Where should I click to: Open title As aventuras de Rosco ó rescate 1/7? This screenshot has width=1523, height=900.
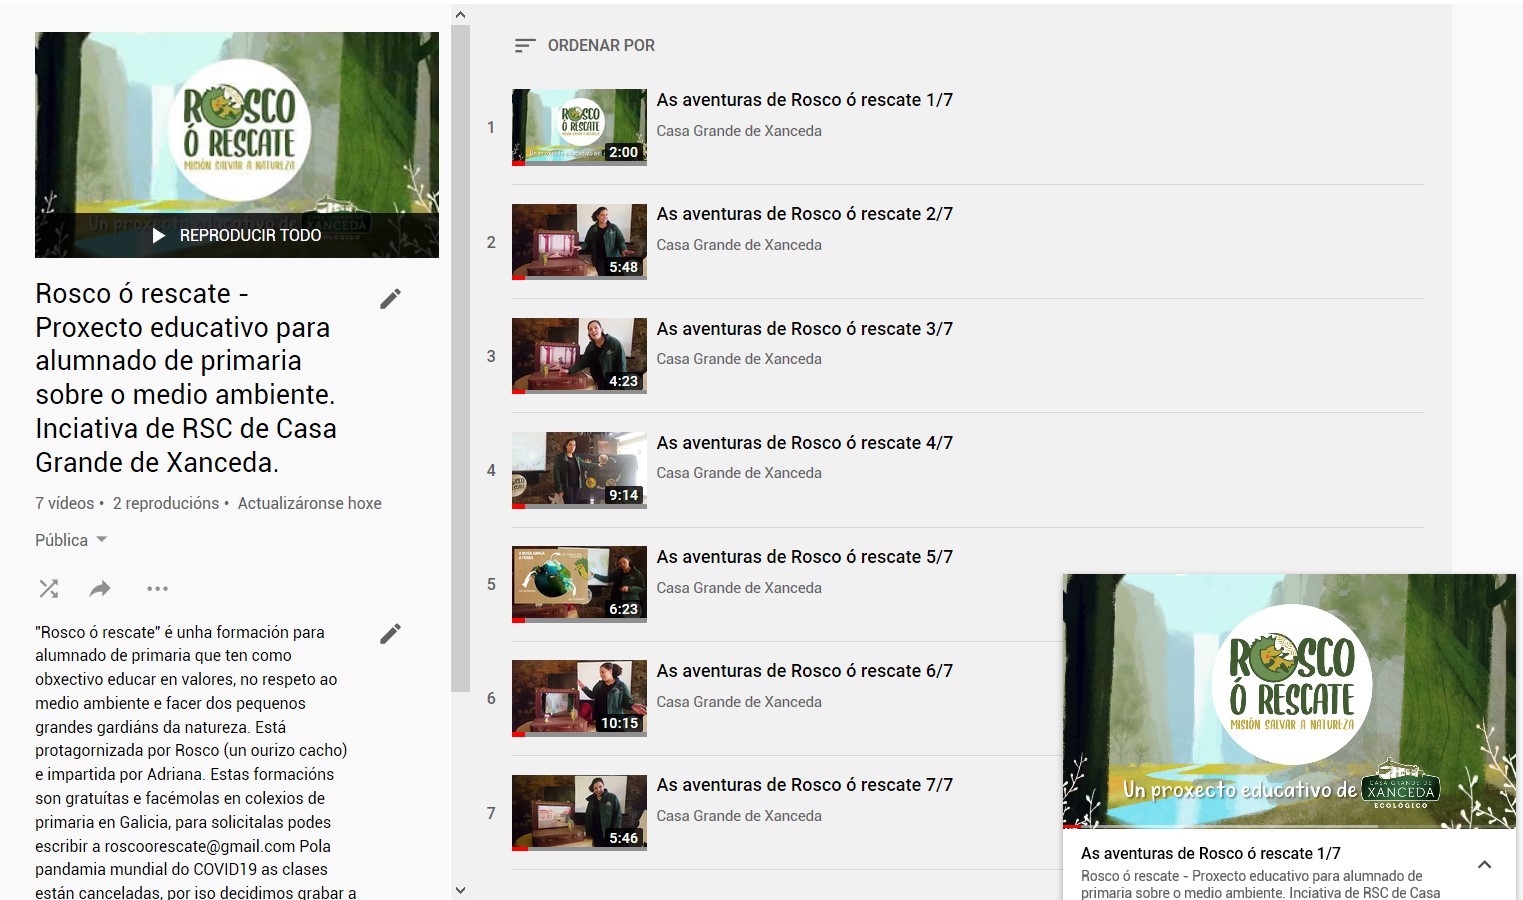804,100
